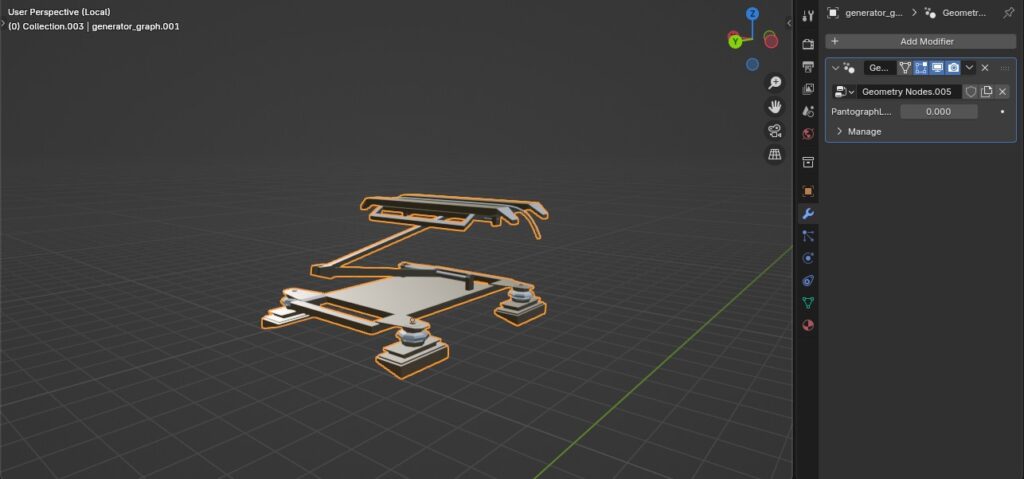Click the pan view hand icon
Image resolution: width=1024 pixels, height=479 pixels.
(x=775, y=106)
